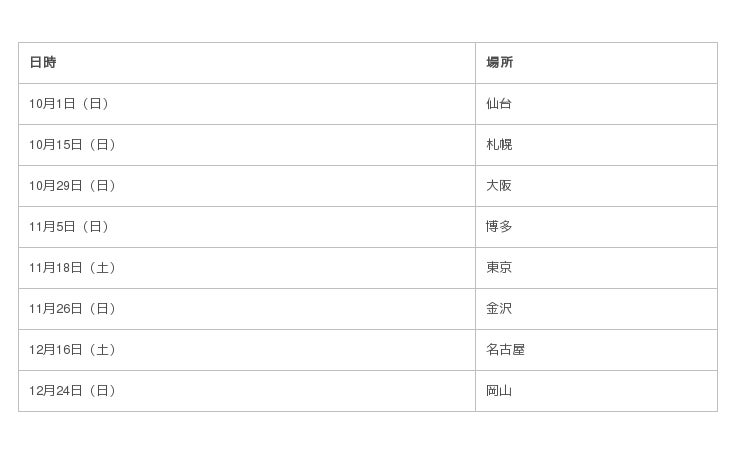740x452 pixels.
Task: Select the 11月18日(土) date cell
Action: 73,268
